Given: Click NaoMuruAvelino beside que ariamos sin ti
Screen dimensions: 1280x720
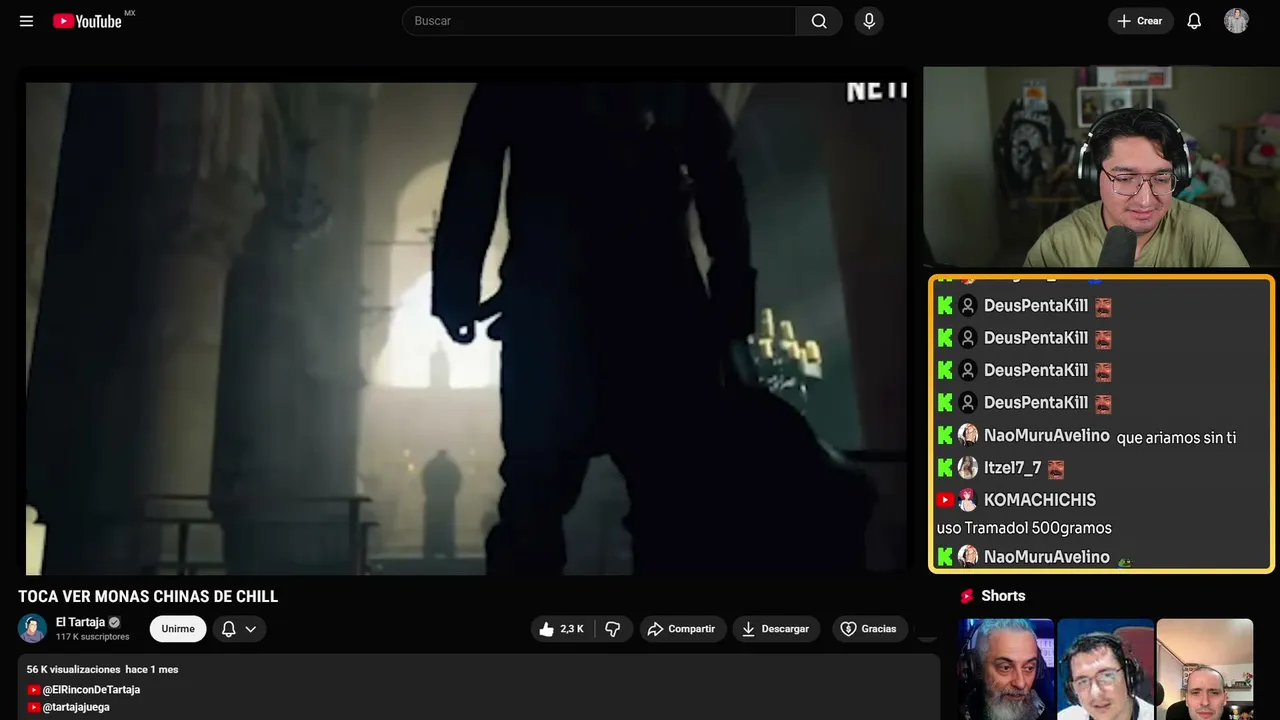Looking at the screenshot, I should point(1046,436).
